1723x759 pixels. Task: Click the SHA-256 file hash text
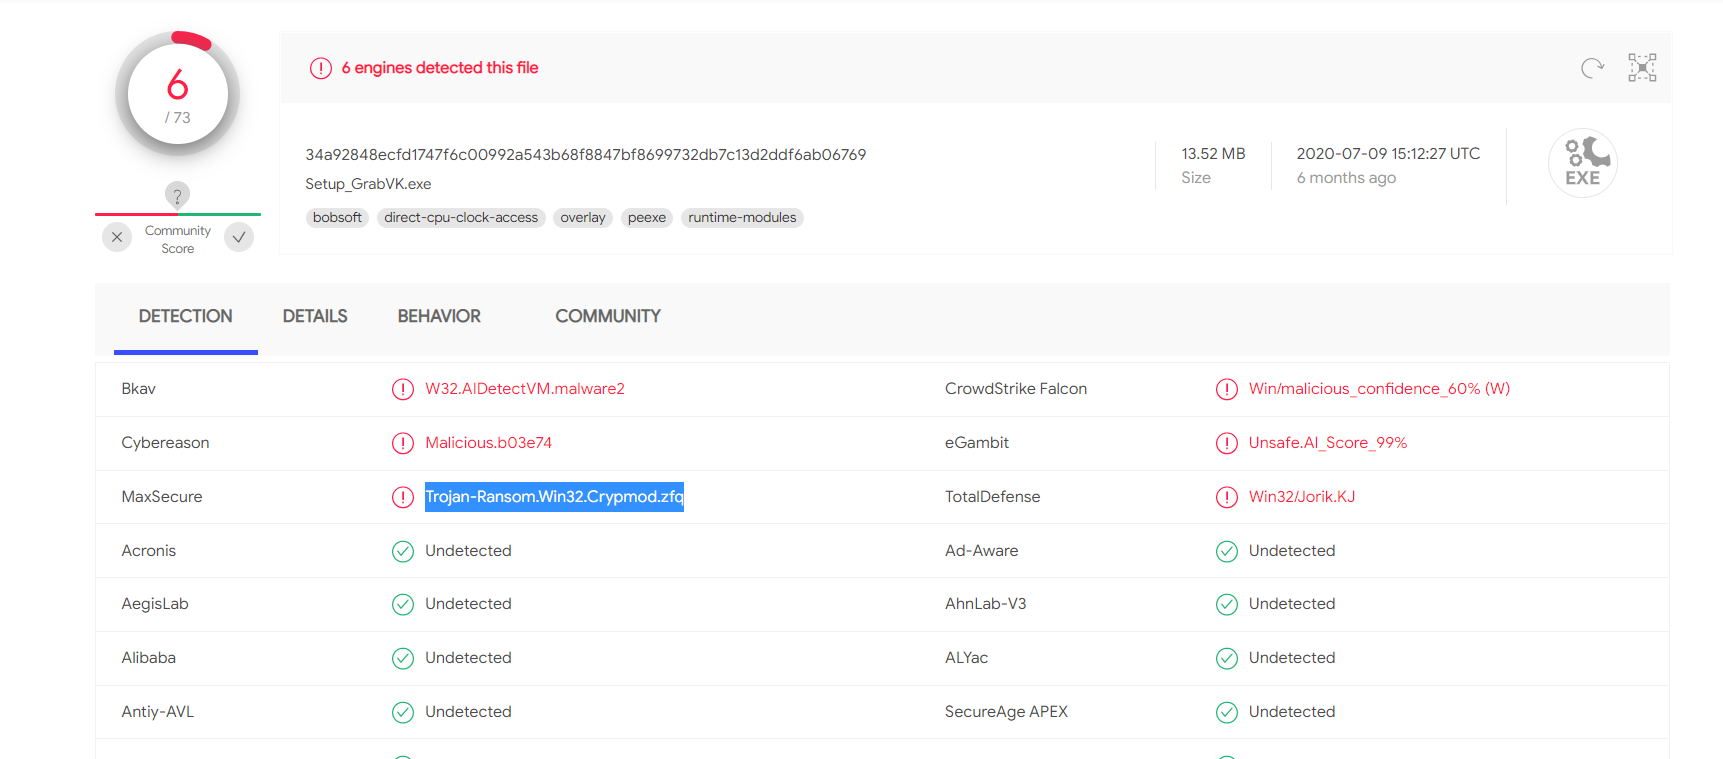(585, 155)
